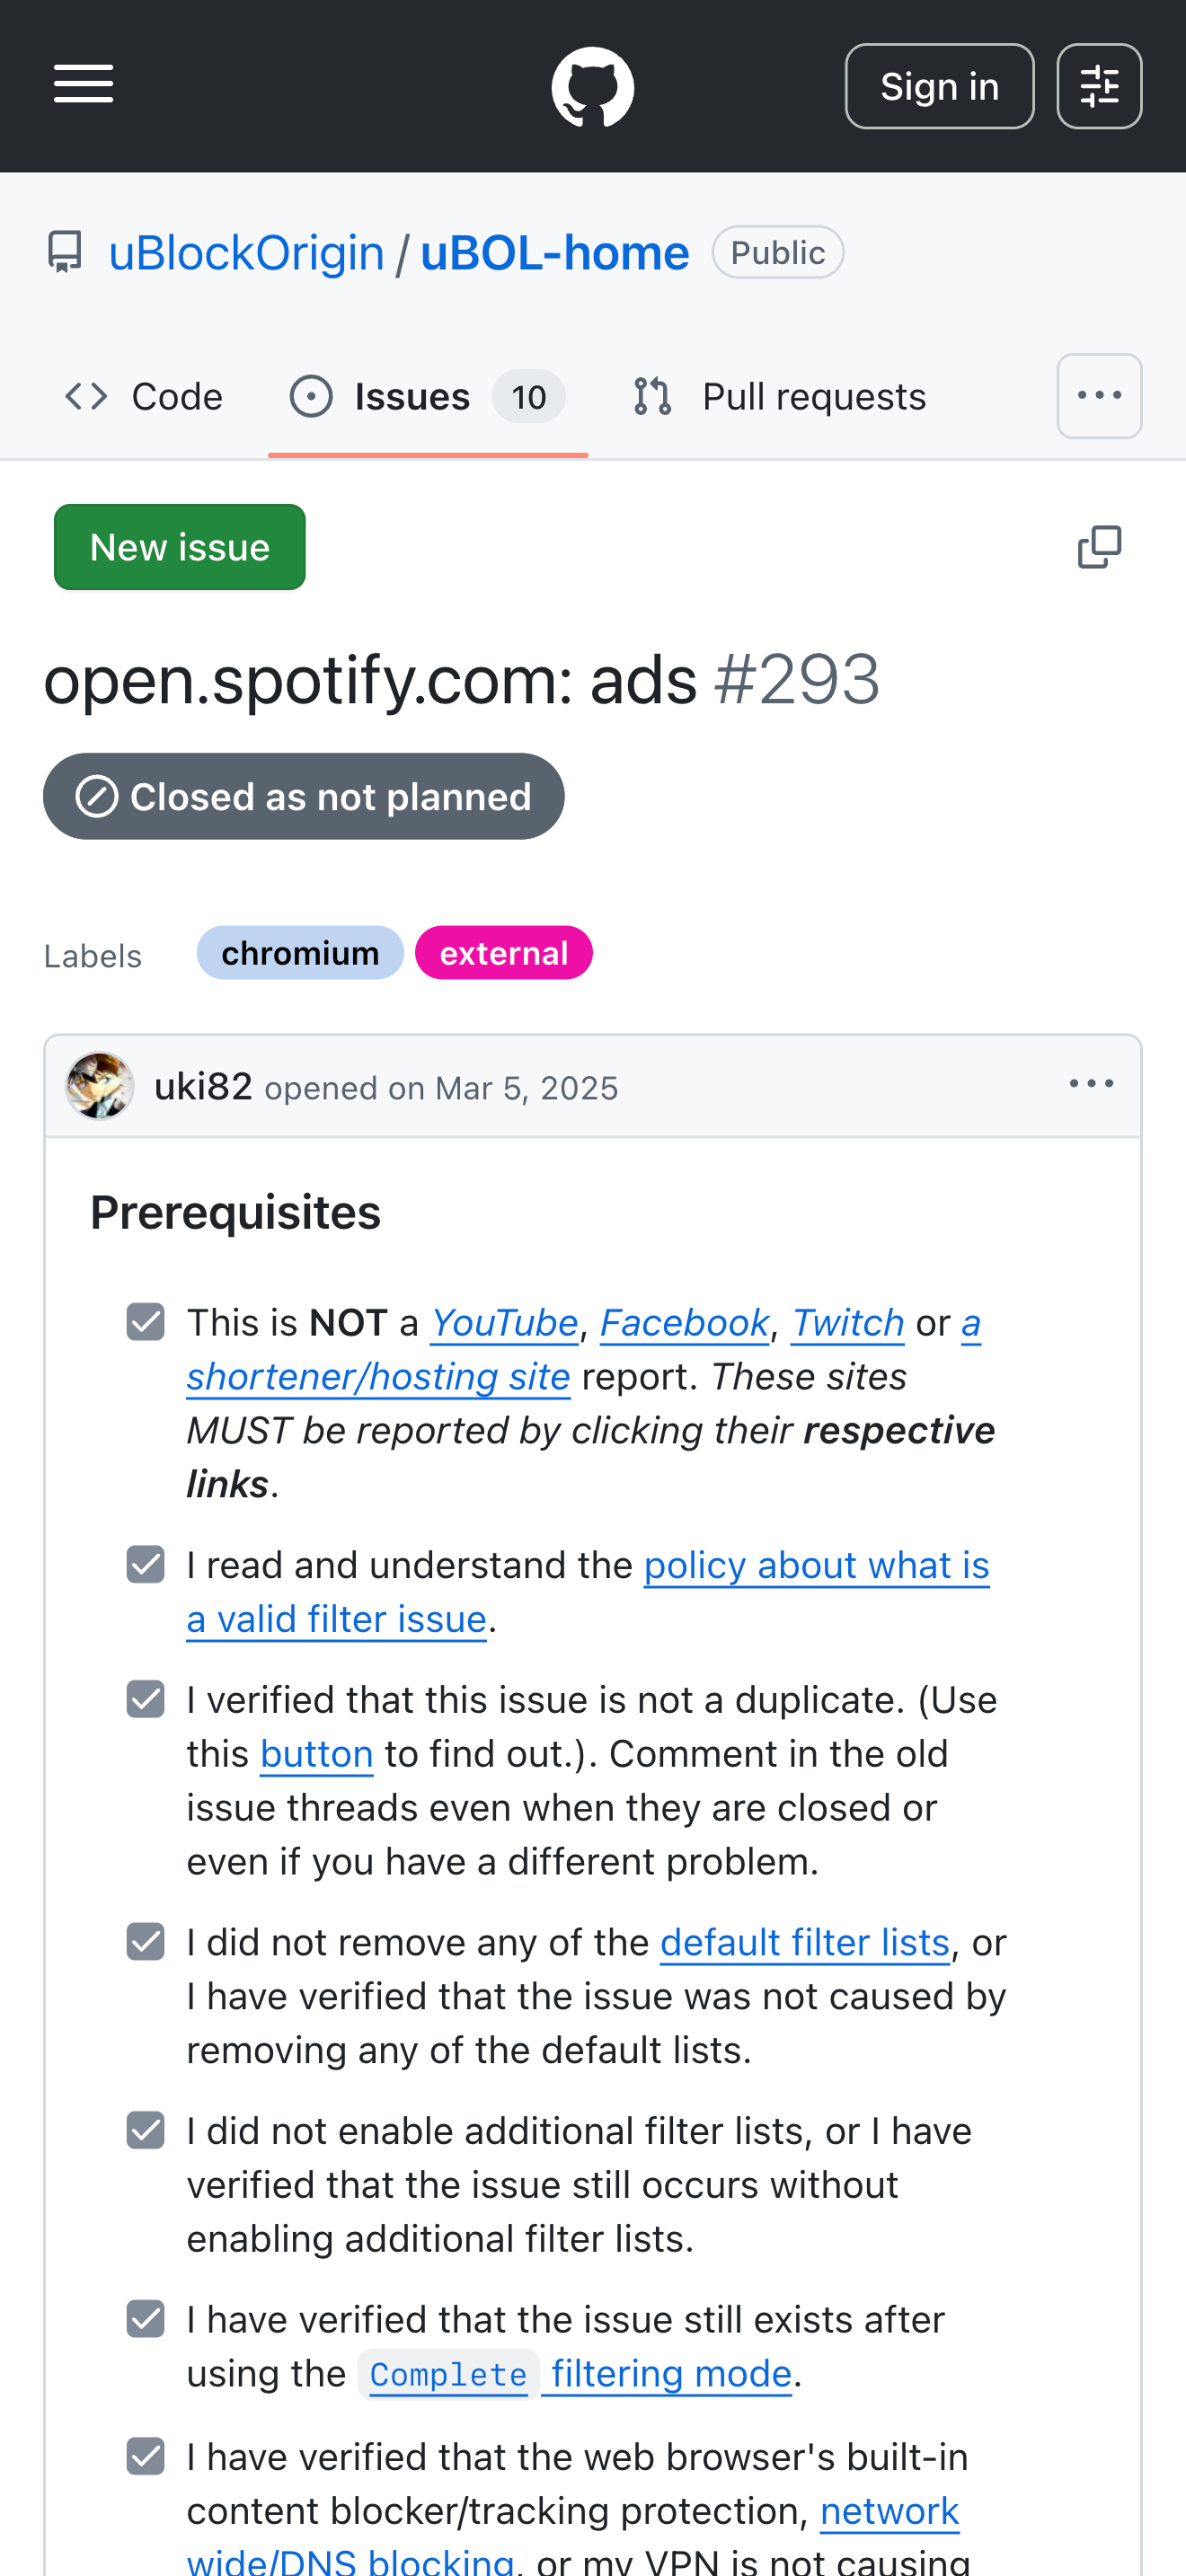Go to GitHub homepage via Octocat logo
Screen dimensions: 1186x2576
pos(593,87)
